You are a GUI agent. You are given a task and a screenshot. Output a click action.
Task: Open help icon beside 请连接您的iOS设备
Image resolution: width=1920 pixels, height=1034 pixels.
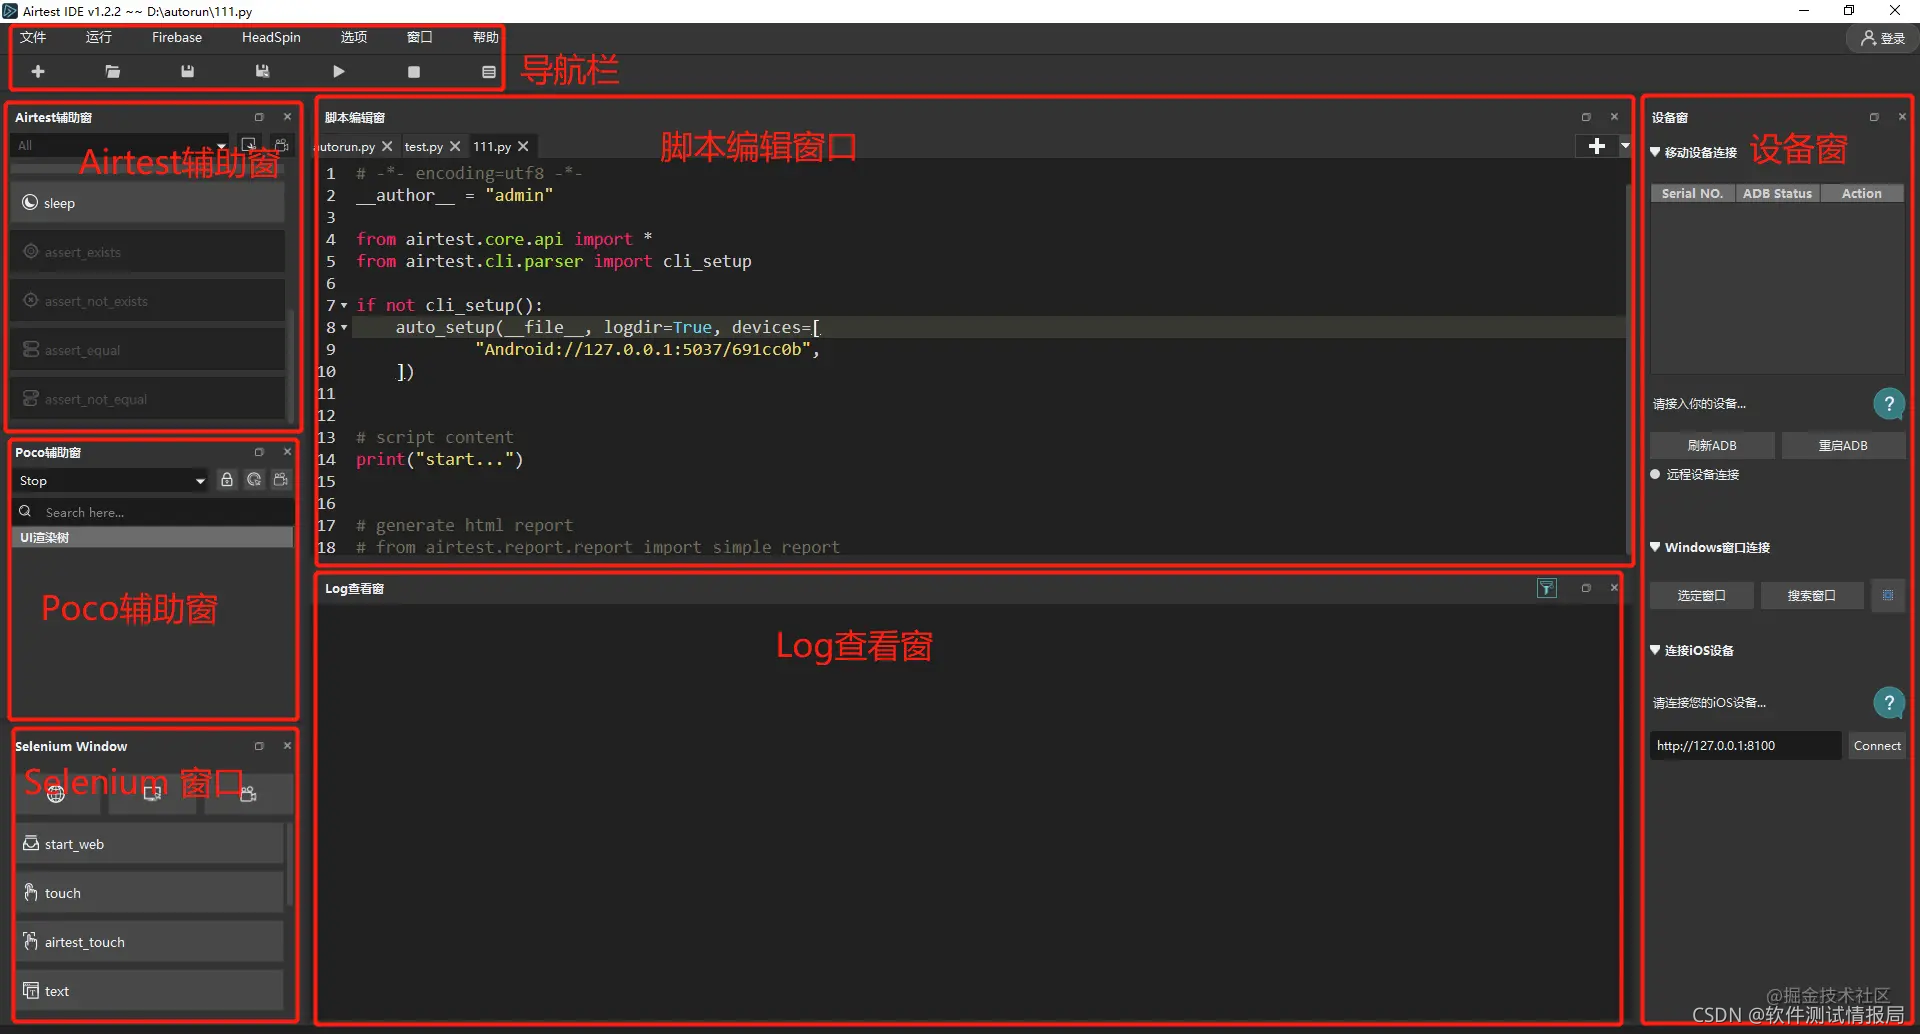tap(1888, 703)
